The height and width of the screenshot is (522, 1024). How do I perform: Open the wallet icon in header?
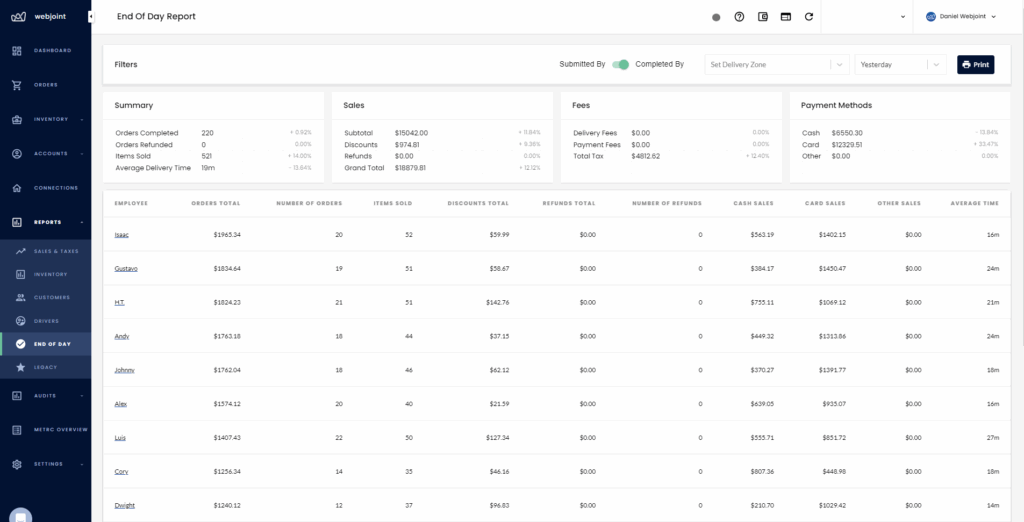(x=763, y=17)
